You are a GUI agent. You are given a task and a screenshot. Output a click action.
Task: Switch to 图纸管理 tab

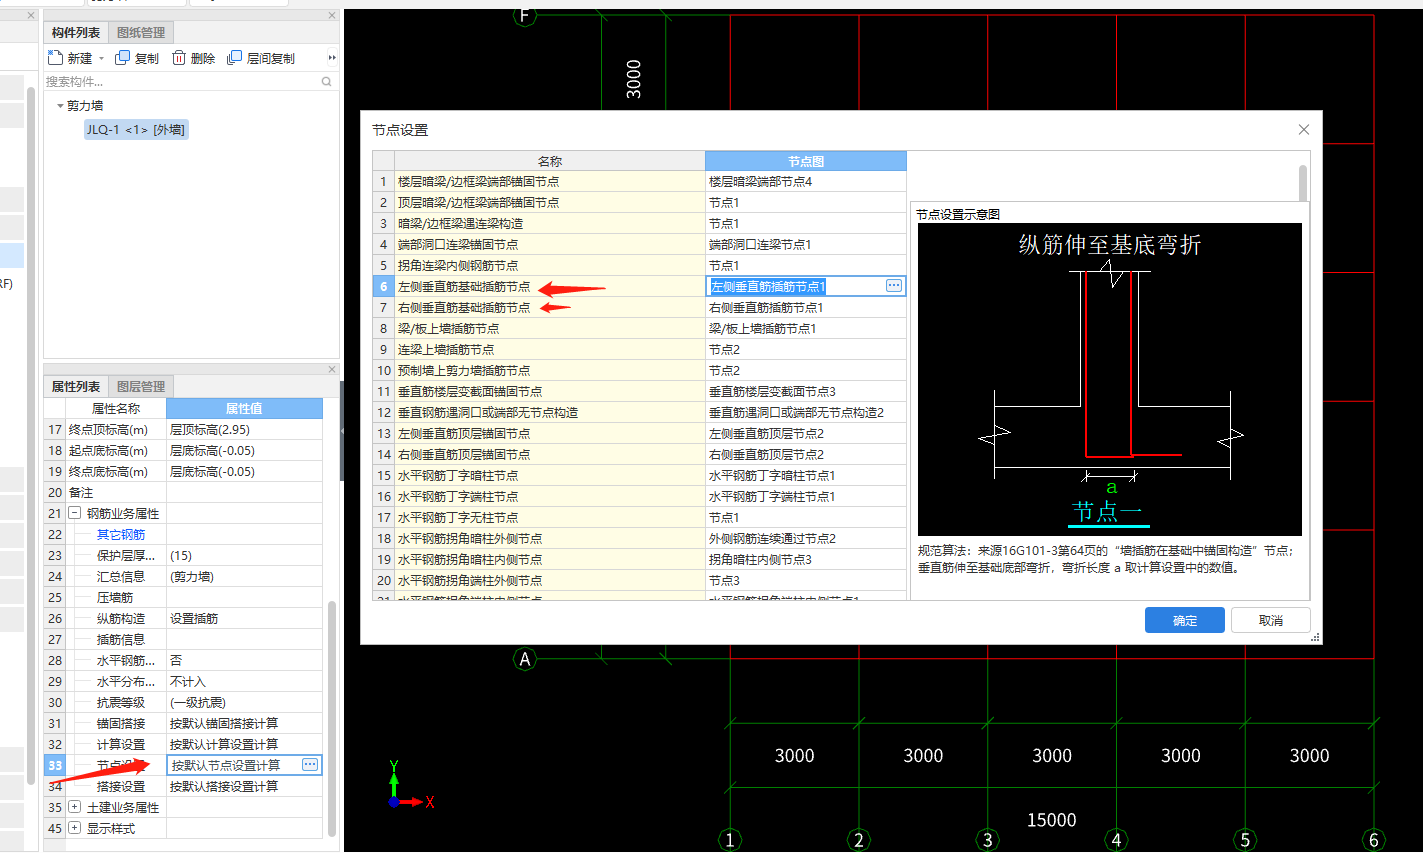point(141,33)
